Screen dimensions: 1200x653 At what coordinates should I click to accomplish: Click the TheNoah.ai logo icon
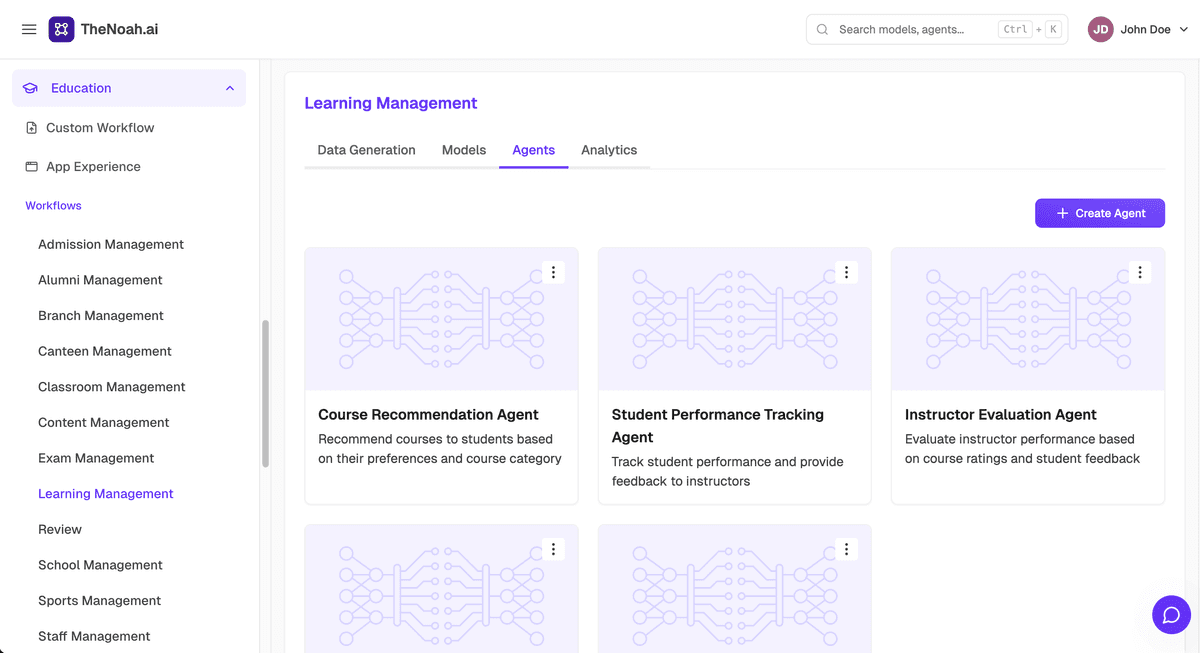[x=61, y=30]
